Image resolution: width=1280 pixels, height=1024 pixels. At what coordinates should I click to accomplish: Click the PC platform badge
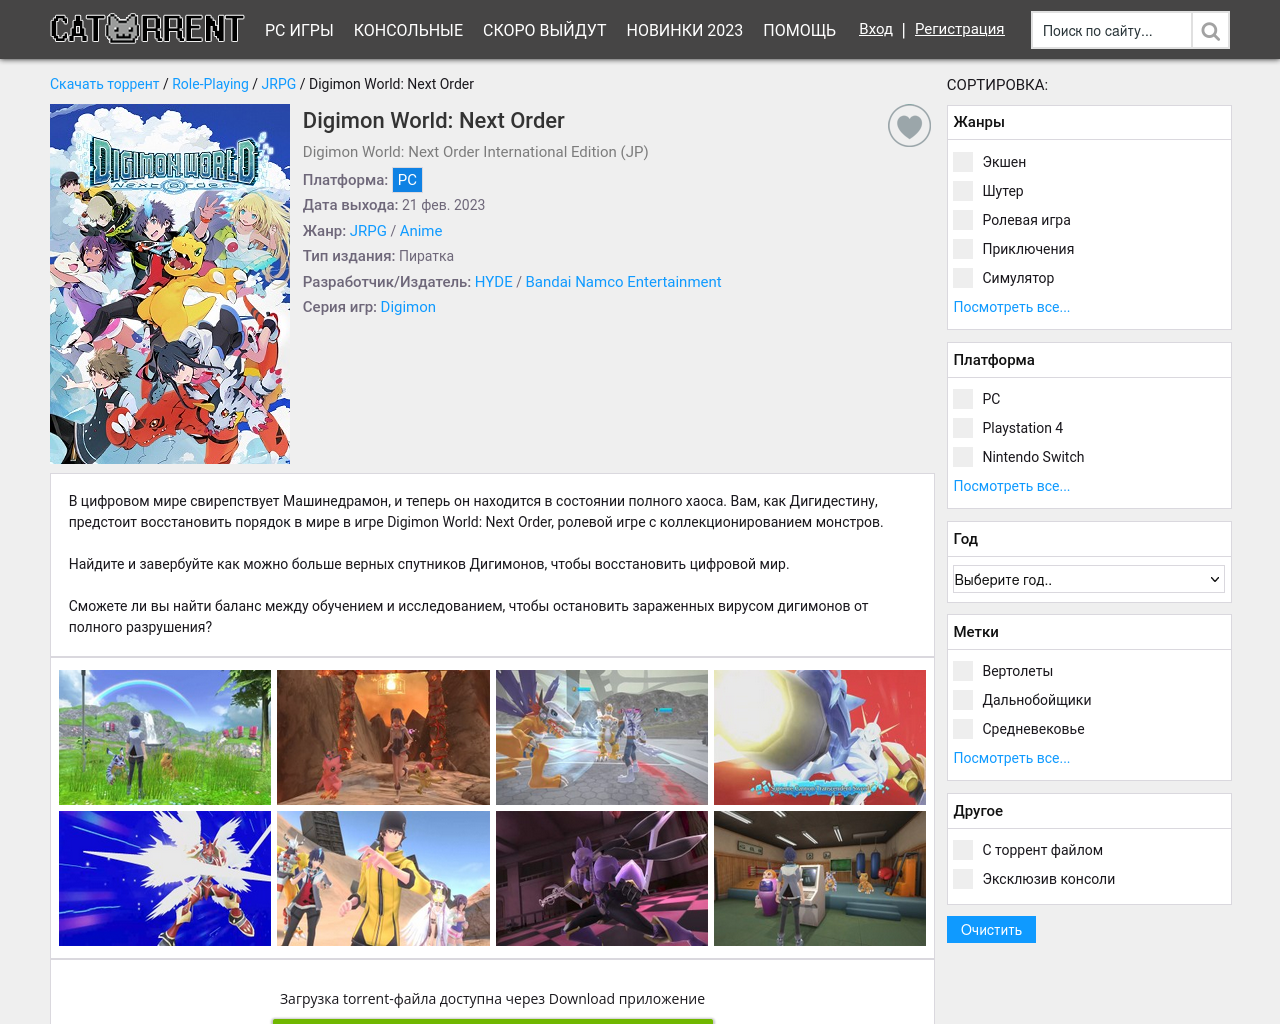tap(407, 180)
